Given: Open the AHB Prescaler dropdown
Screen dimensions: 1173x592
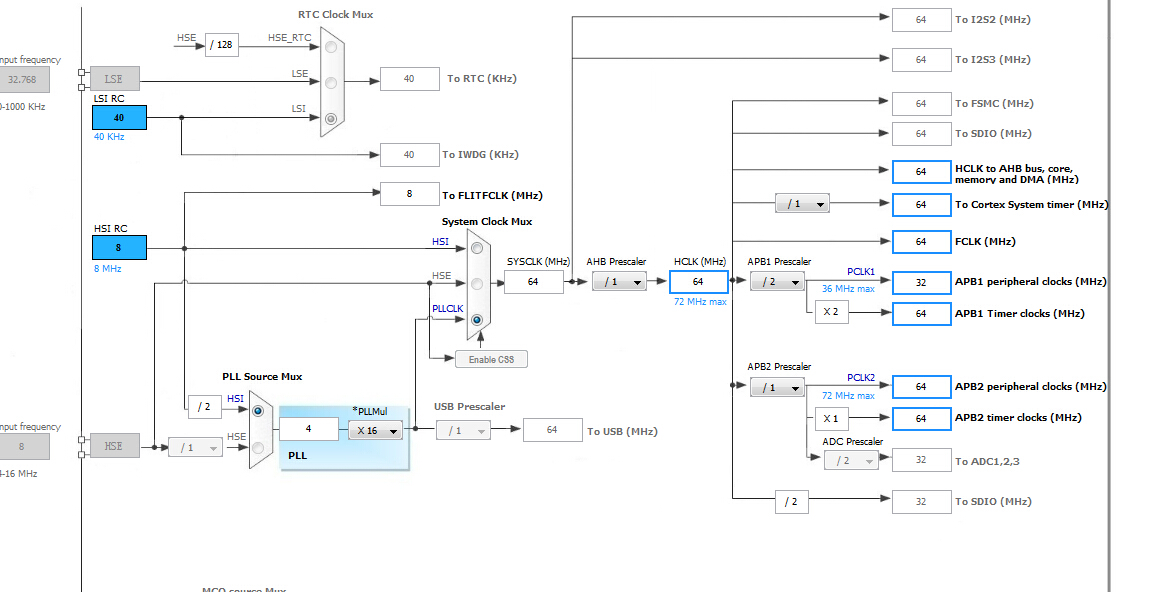Looking at the screenshot, I should pos(619,281).
